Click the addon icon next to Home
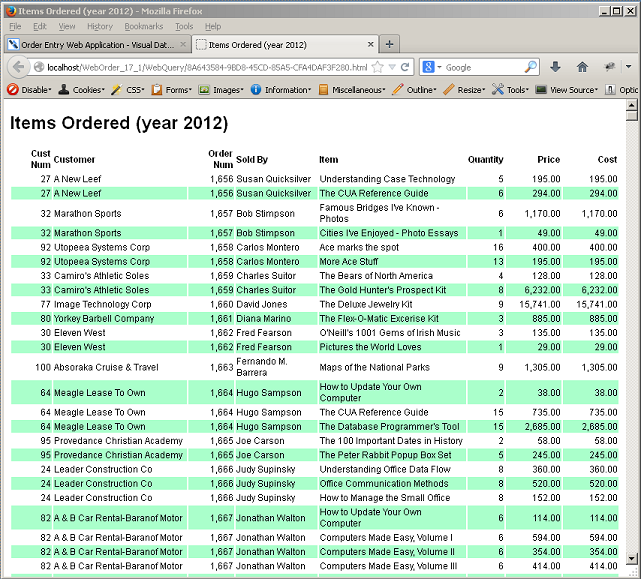The image size is (641, 579). 609,67
